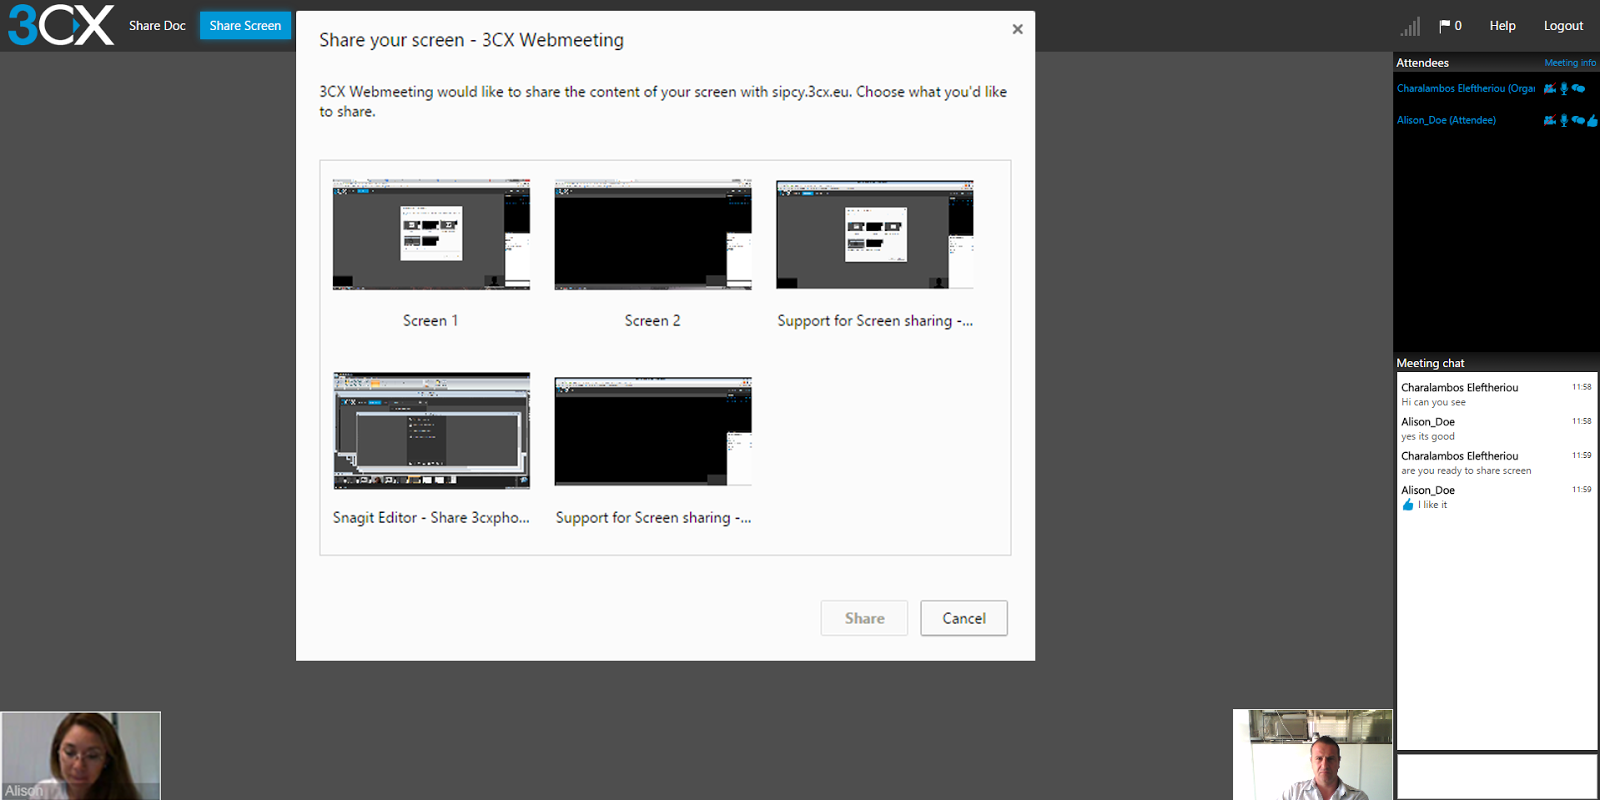
Task: Click the thumbs-up icon in chat message
Action: point(1408,505)
